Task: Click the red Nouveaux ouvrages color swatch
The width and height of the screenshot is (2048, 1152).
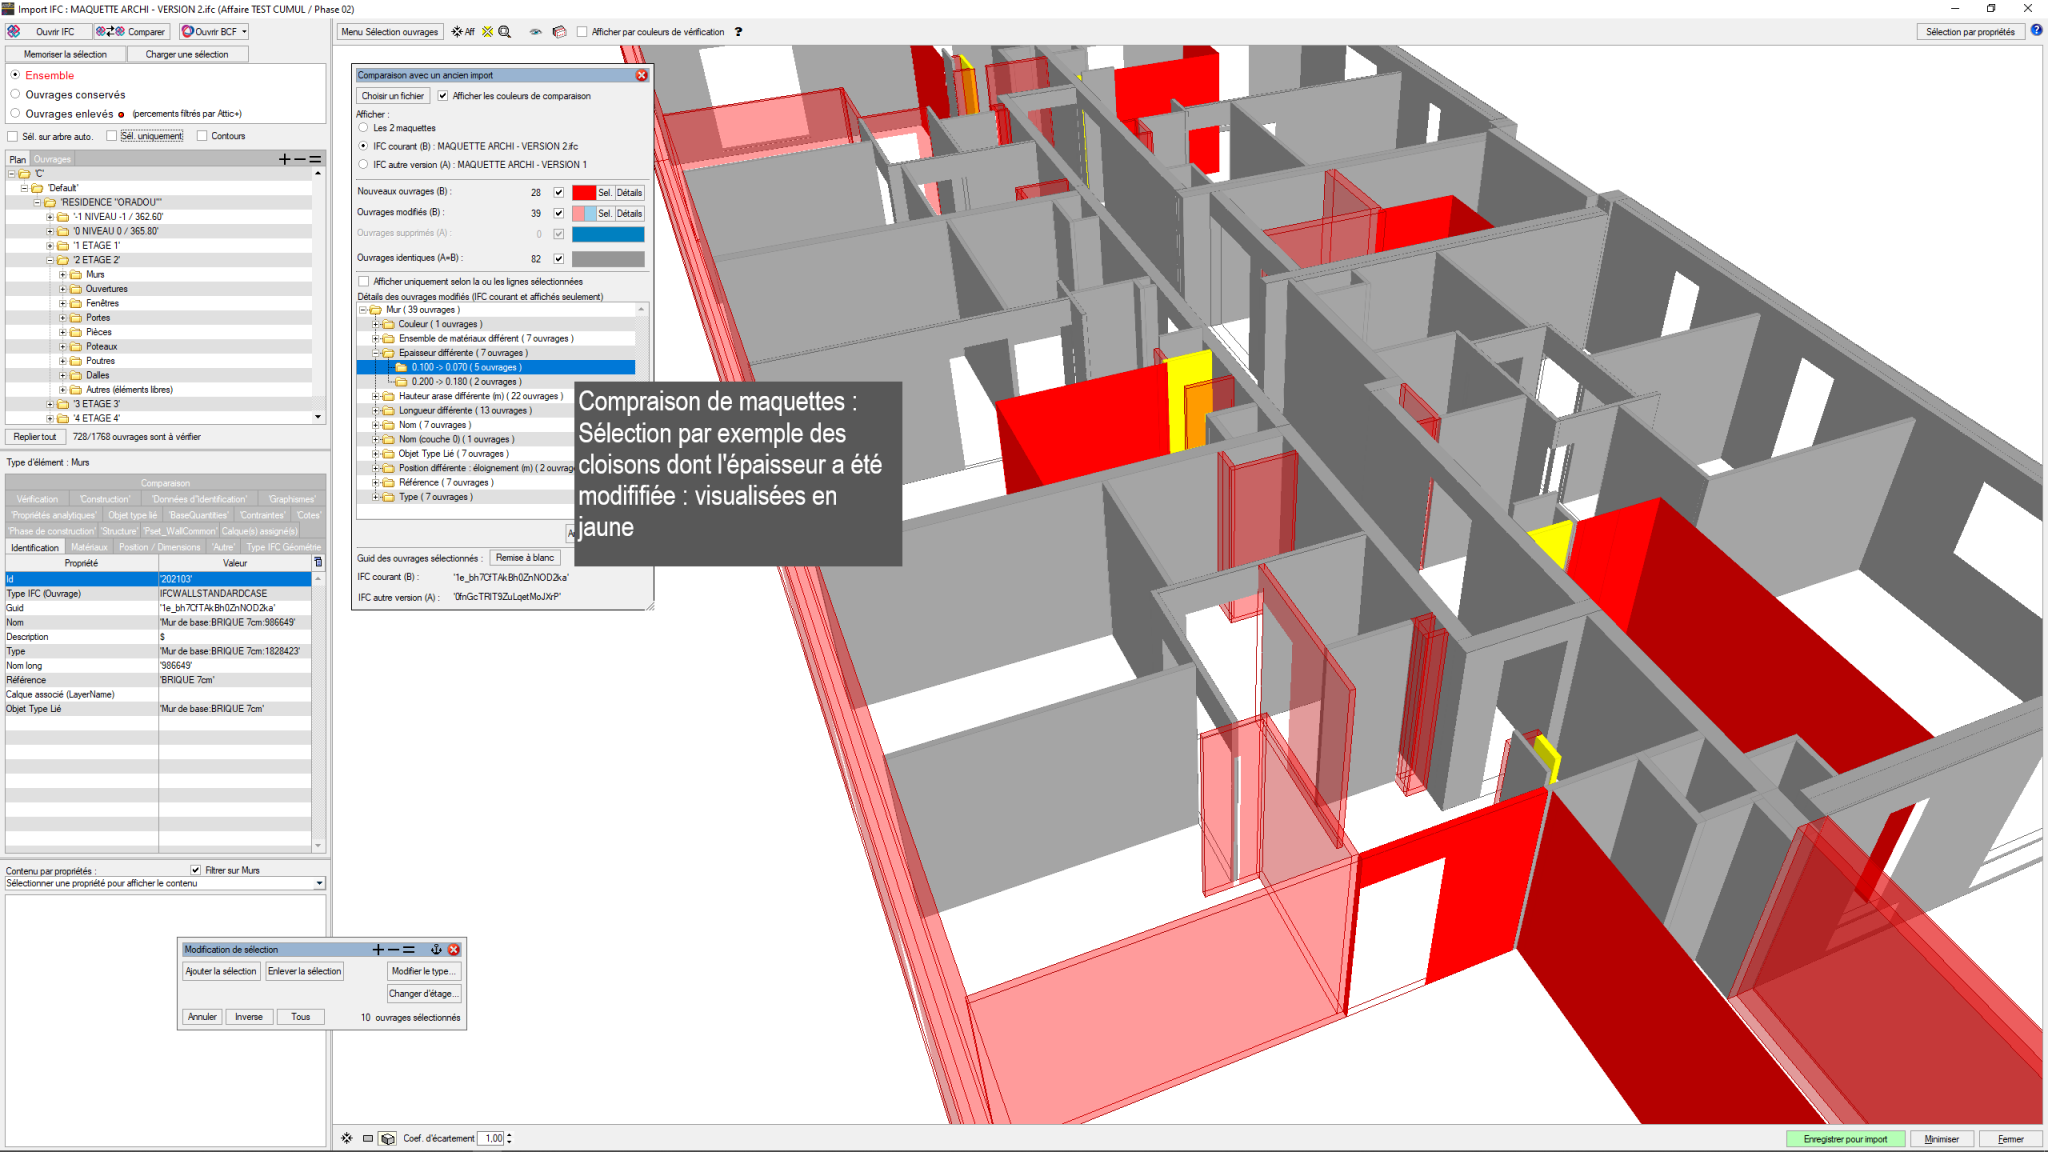Action: 584,192
